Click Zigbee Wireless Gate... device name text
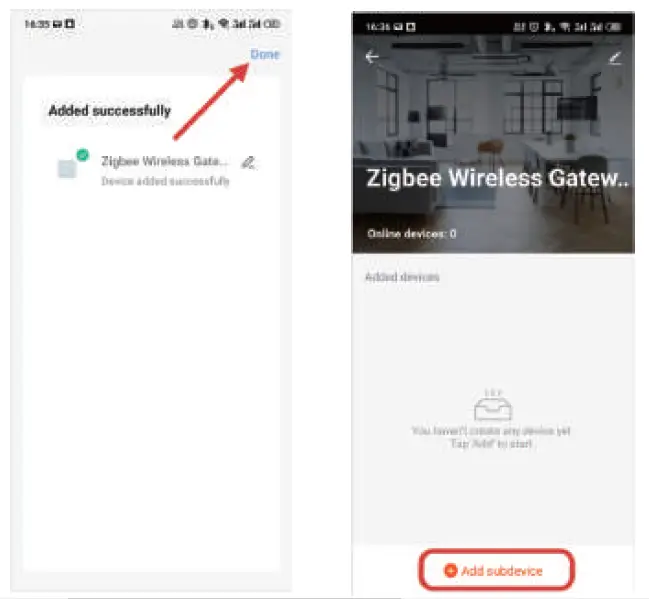The height and width of the screenshot is (599, 649). [164, 161]
